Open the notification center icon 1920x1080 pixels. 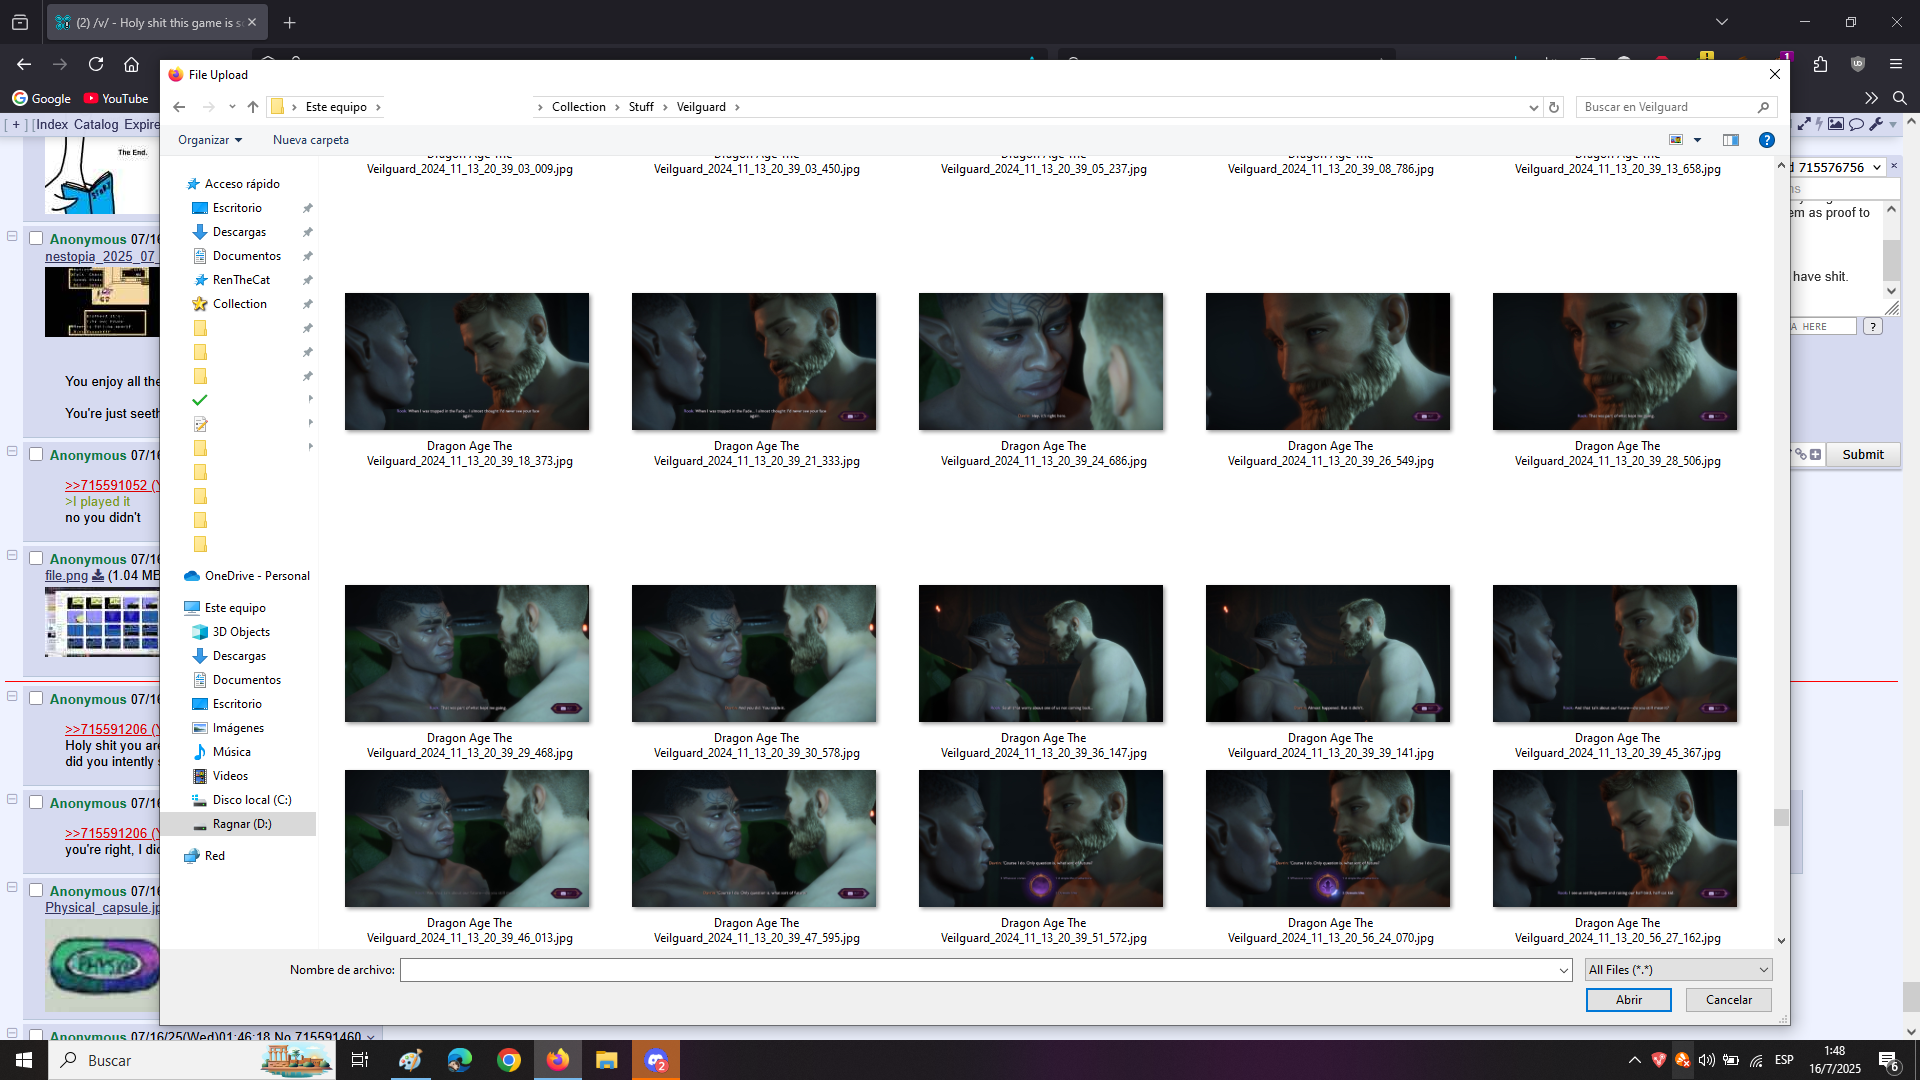(1888, 1060)
